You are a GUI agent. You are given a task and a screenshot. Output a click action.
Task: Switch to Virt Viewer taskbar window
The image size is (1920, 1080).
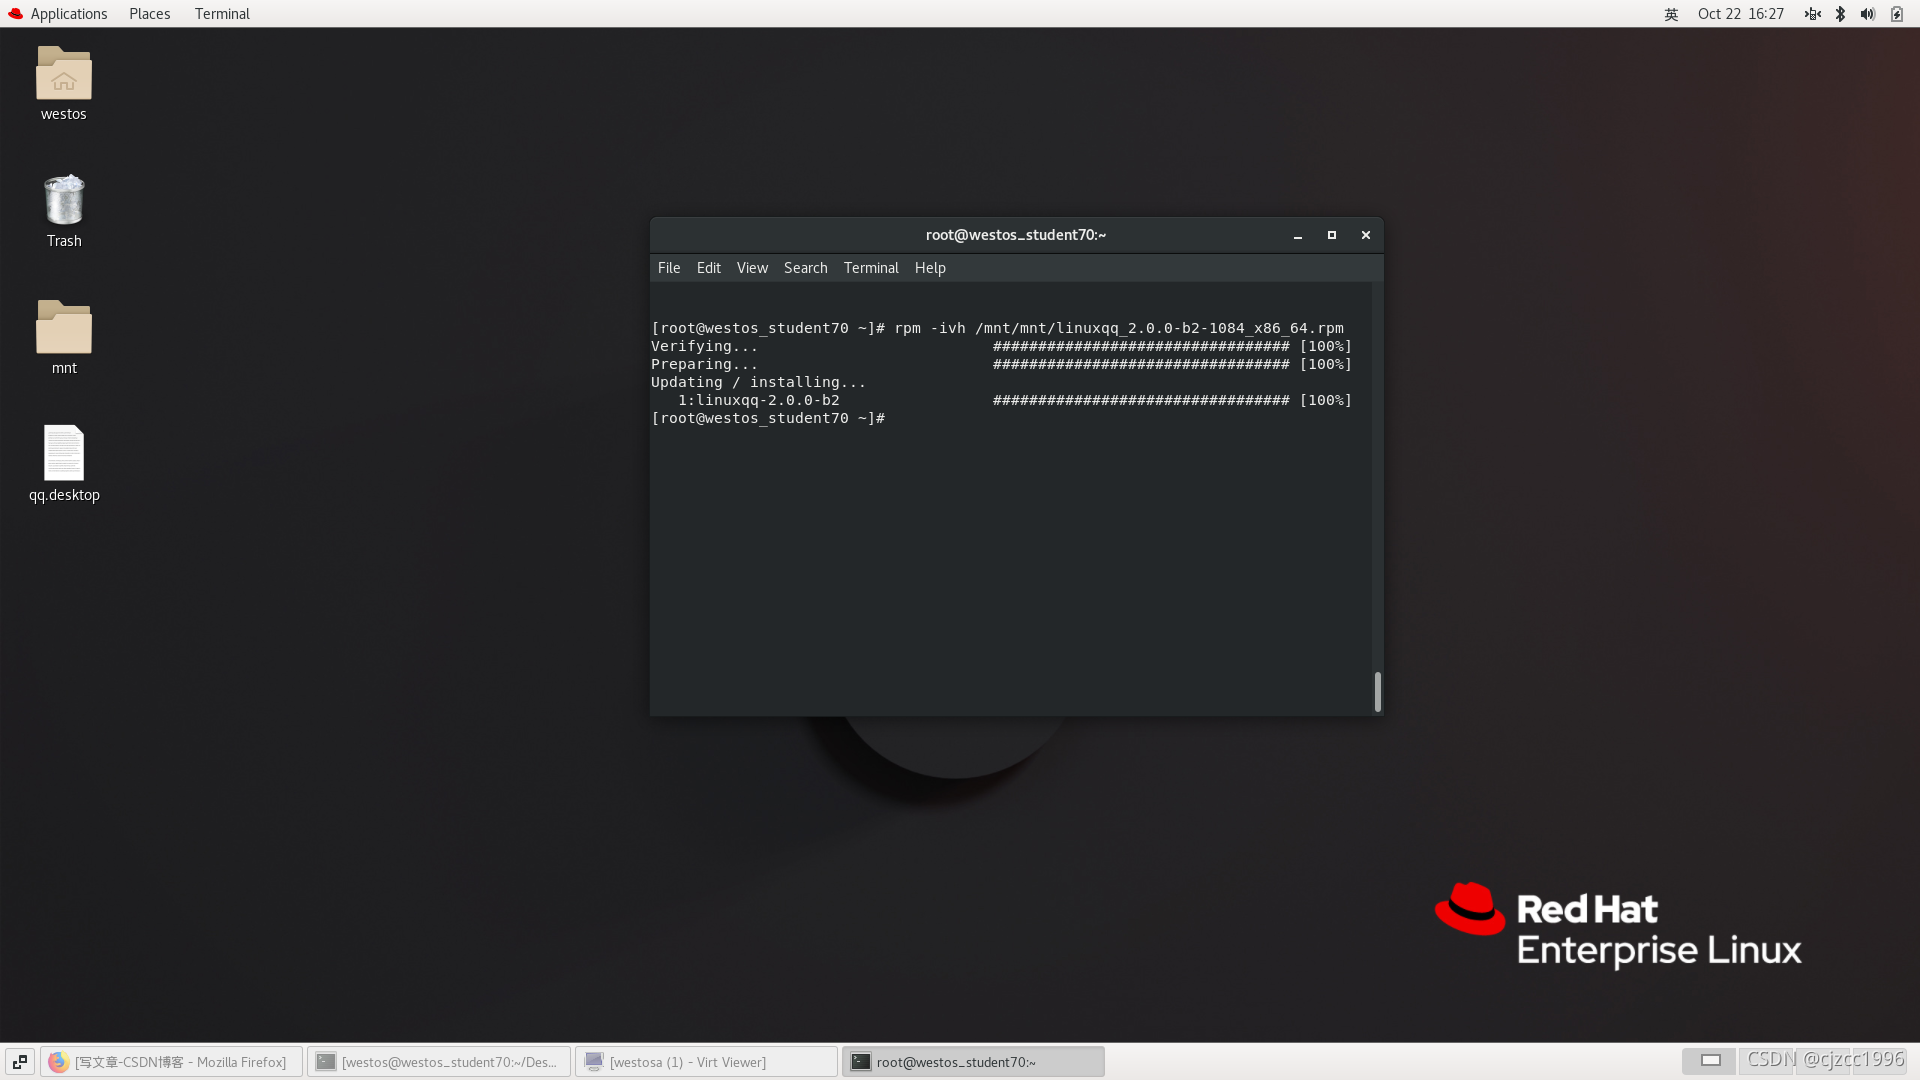pos(705,1061)
